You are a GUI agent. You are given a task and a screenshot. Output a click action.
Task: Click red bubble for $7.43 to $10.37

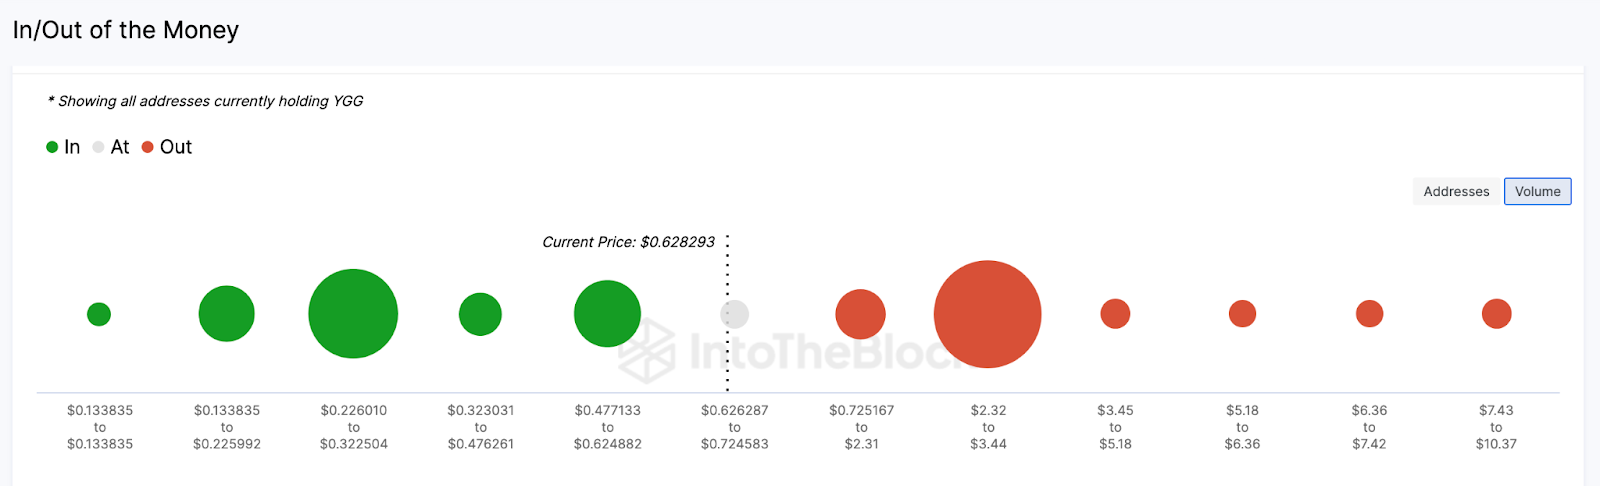click(x=1496, y=314)
